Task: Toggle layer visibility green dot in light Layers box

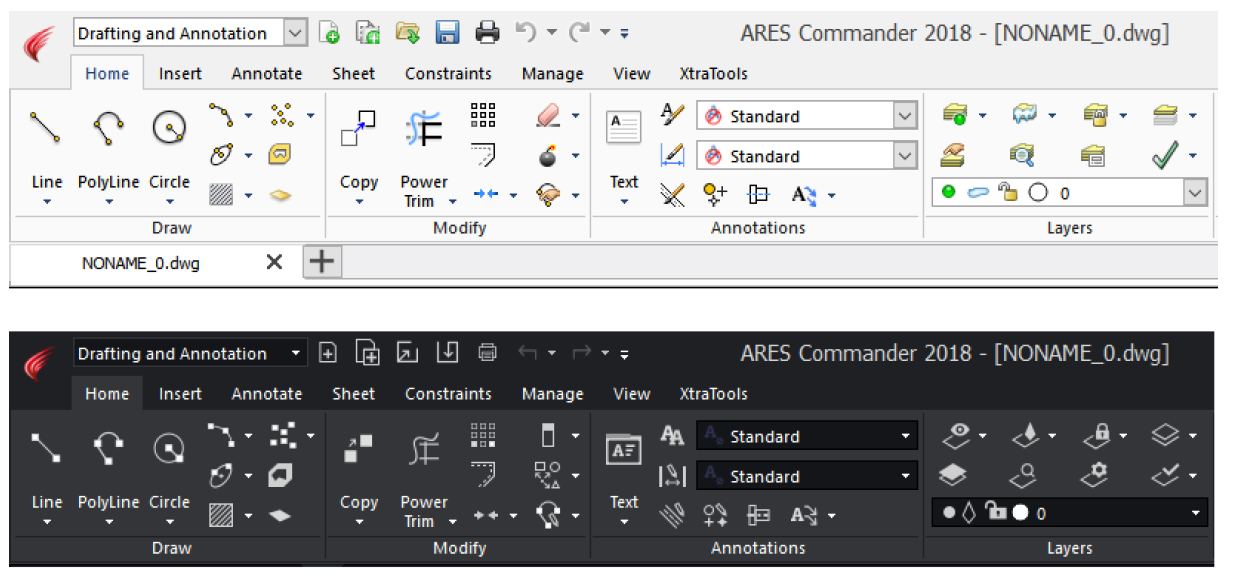Action: click(x=948, y=192)
